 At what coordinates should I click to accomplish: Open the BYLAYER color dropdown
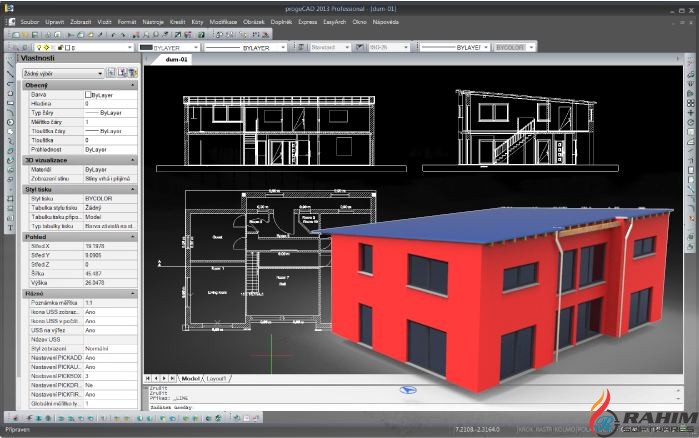(x=195, y=48)
